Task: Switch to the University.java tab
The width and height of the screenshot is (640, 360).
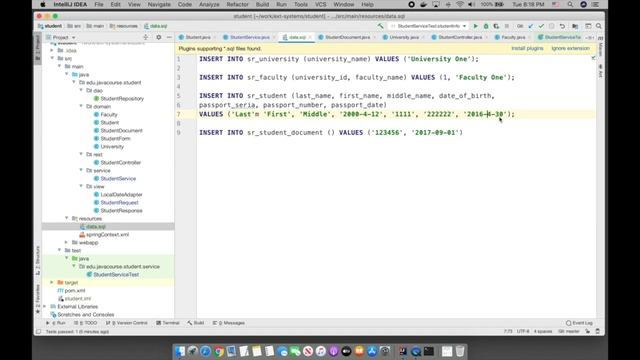Action: coord(403,37)
